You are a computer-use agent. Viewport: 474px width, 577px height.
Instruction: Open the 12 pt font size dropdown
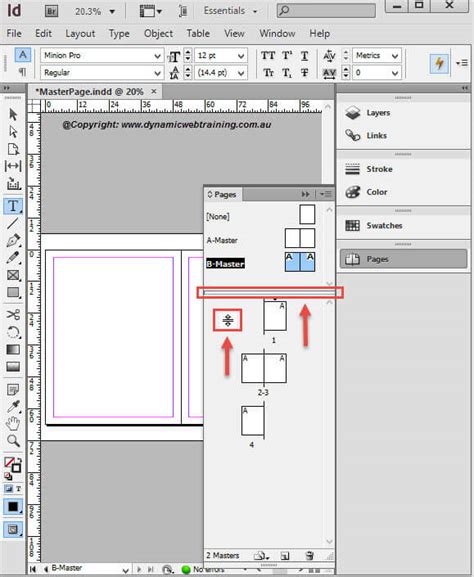(241, 56)
